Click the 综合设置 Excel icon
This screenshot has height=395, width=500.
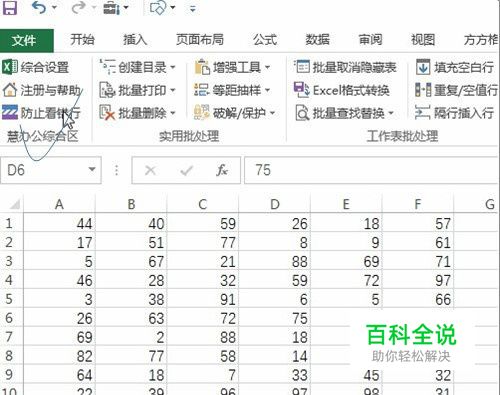click(10, 67)
